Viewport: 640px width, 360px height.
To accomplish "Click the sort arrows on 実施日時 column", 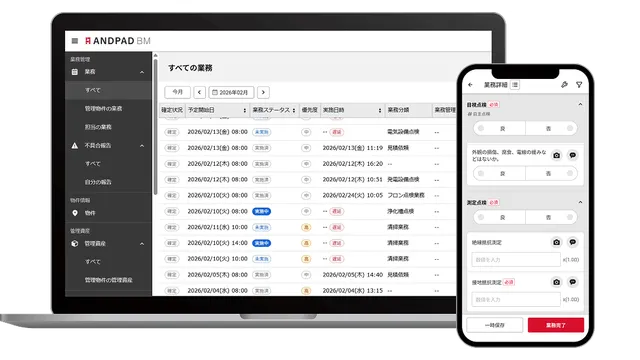I will 380,110.
